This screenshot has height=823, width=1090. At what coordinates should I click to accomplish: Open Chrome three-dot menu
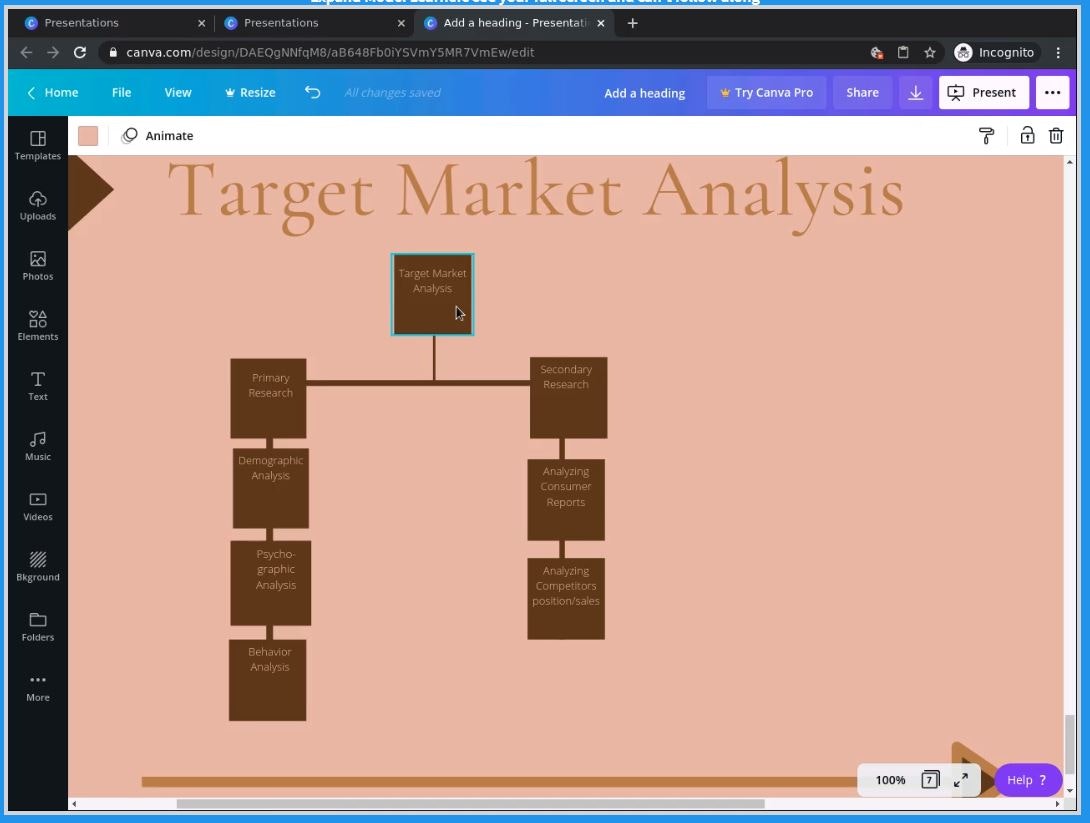[1057, 52]
